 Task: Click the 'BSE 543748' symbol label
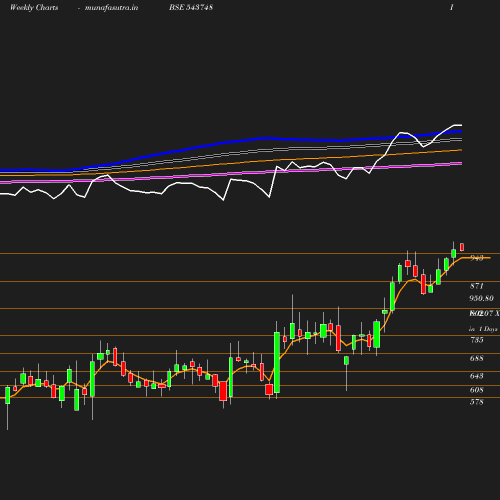191,7
